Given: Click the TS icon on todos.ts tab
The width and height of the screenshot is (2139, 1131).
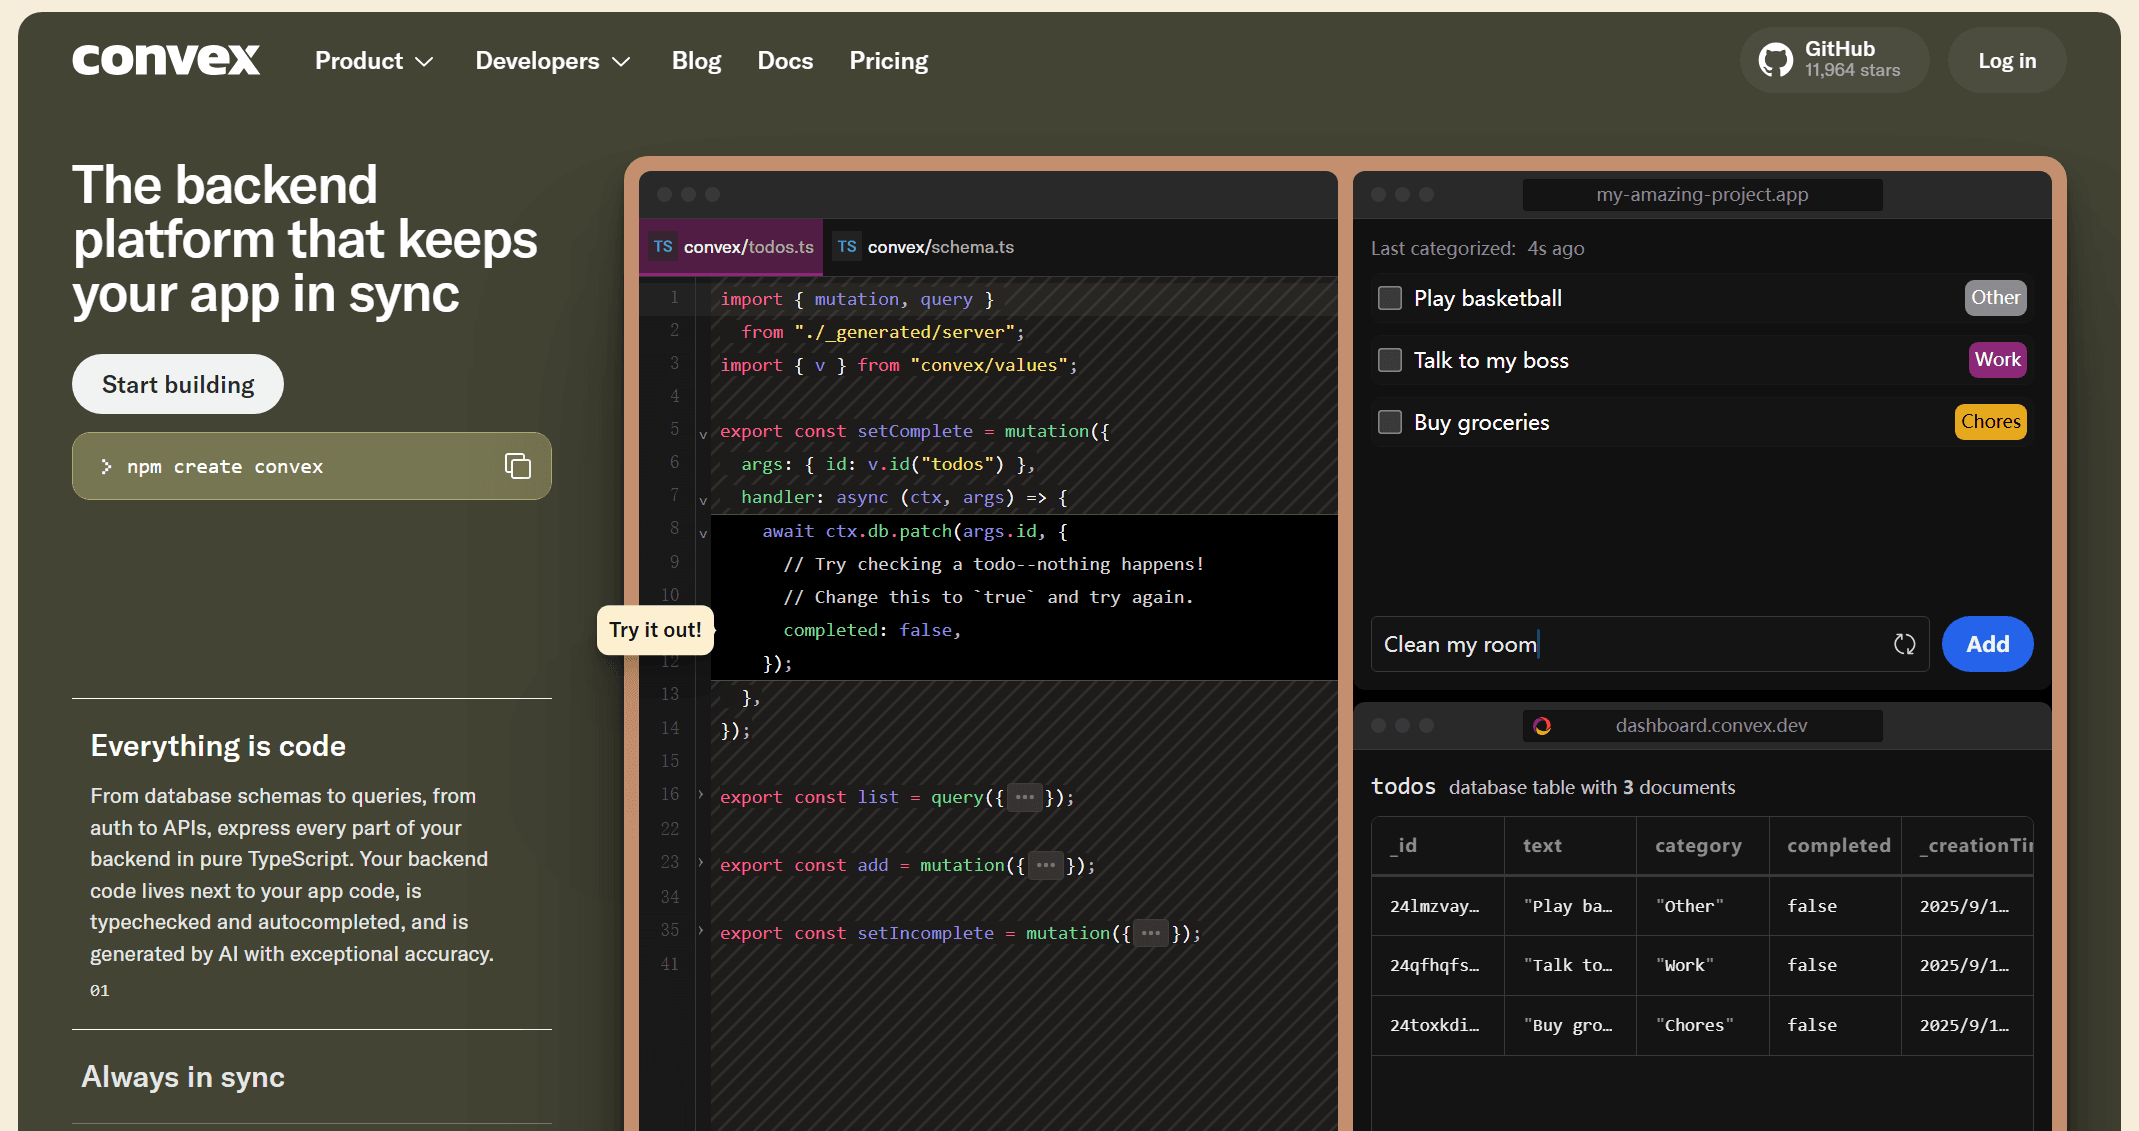Looking at the screenshot, I should (663, 247).
